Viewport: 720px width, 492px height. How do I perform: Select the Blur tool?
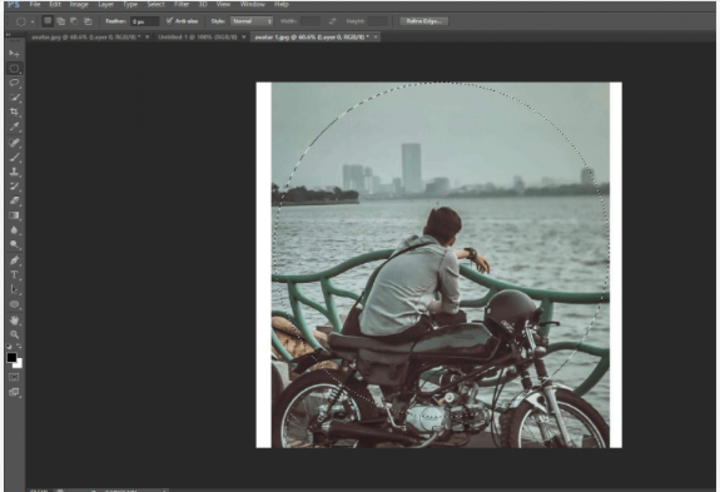14,230
